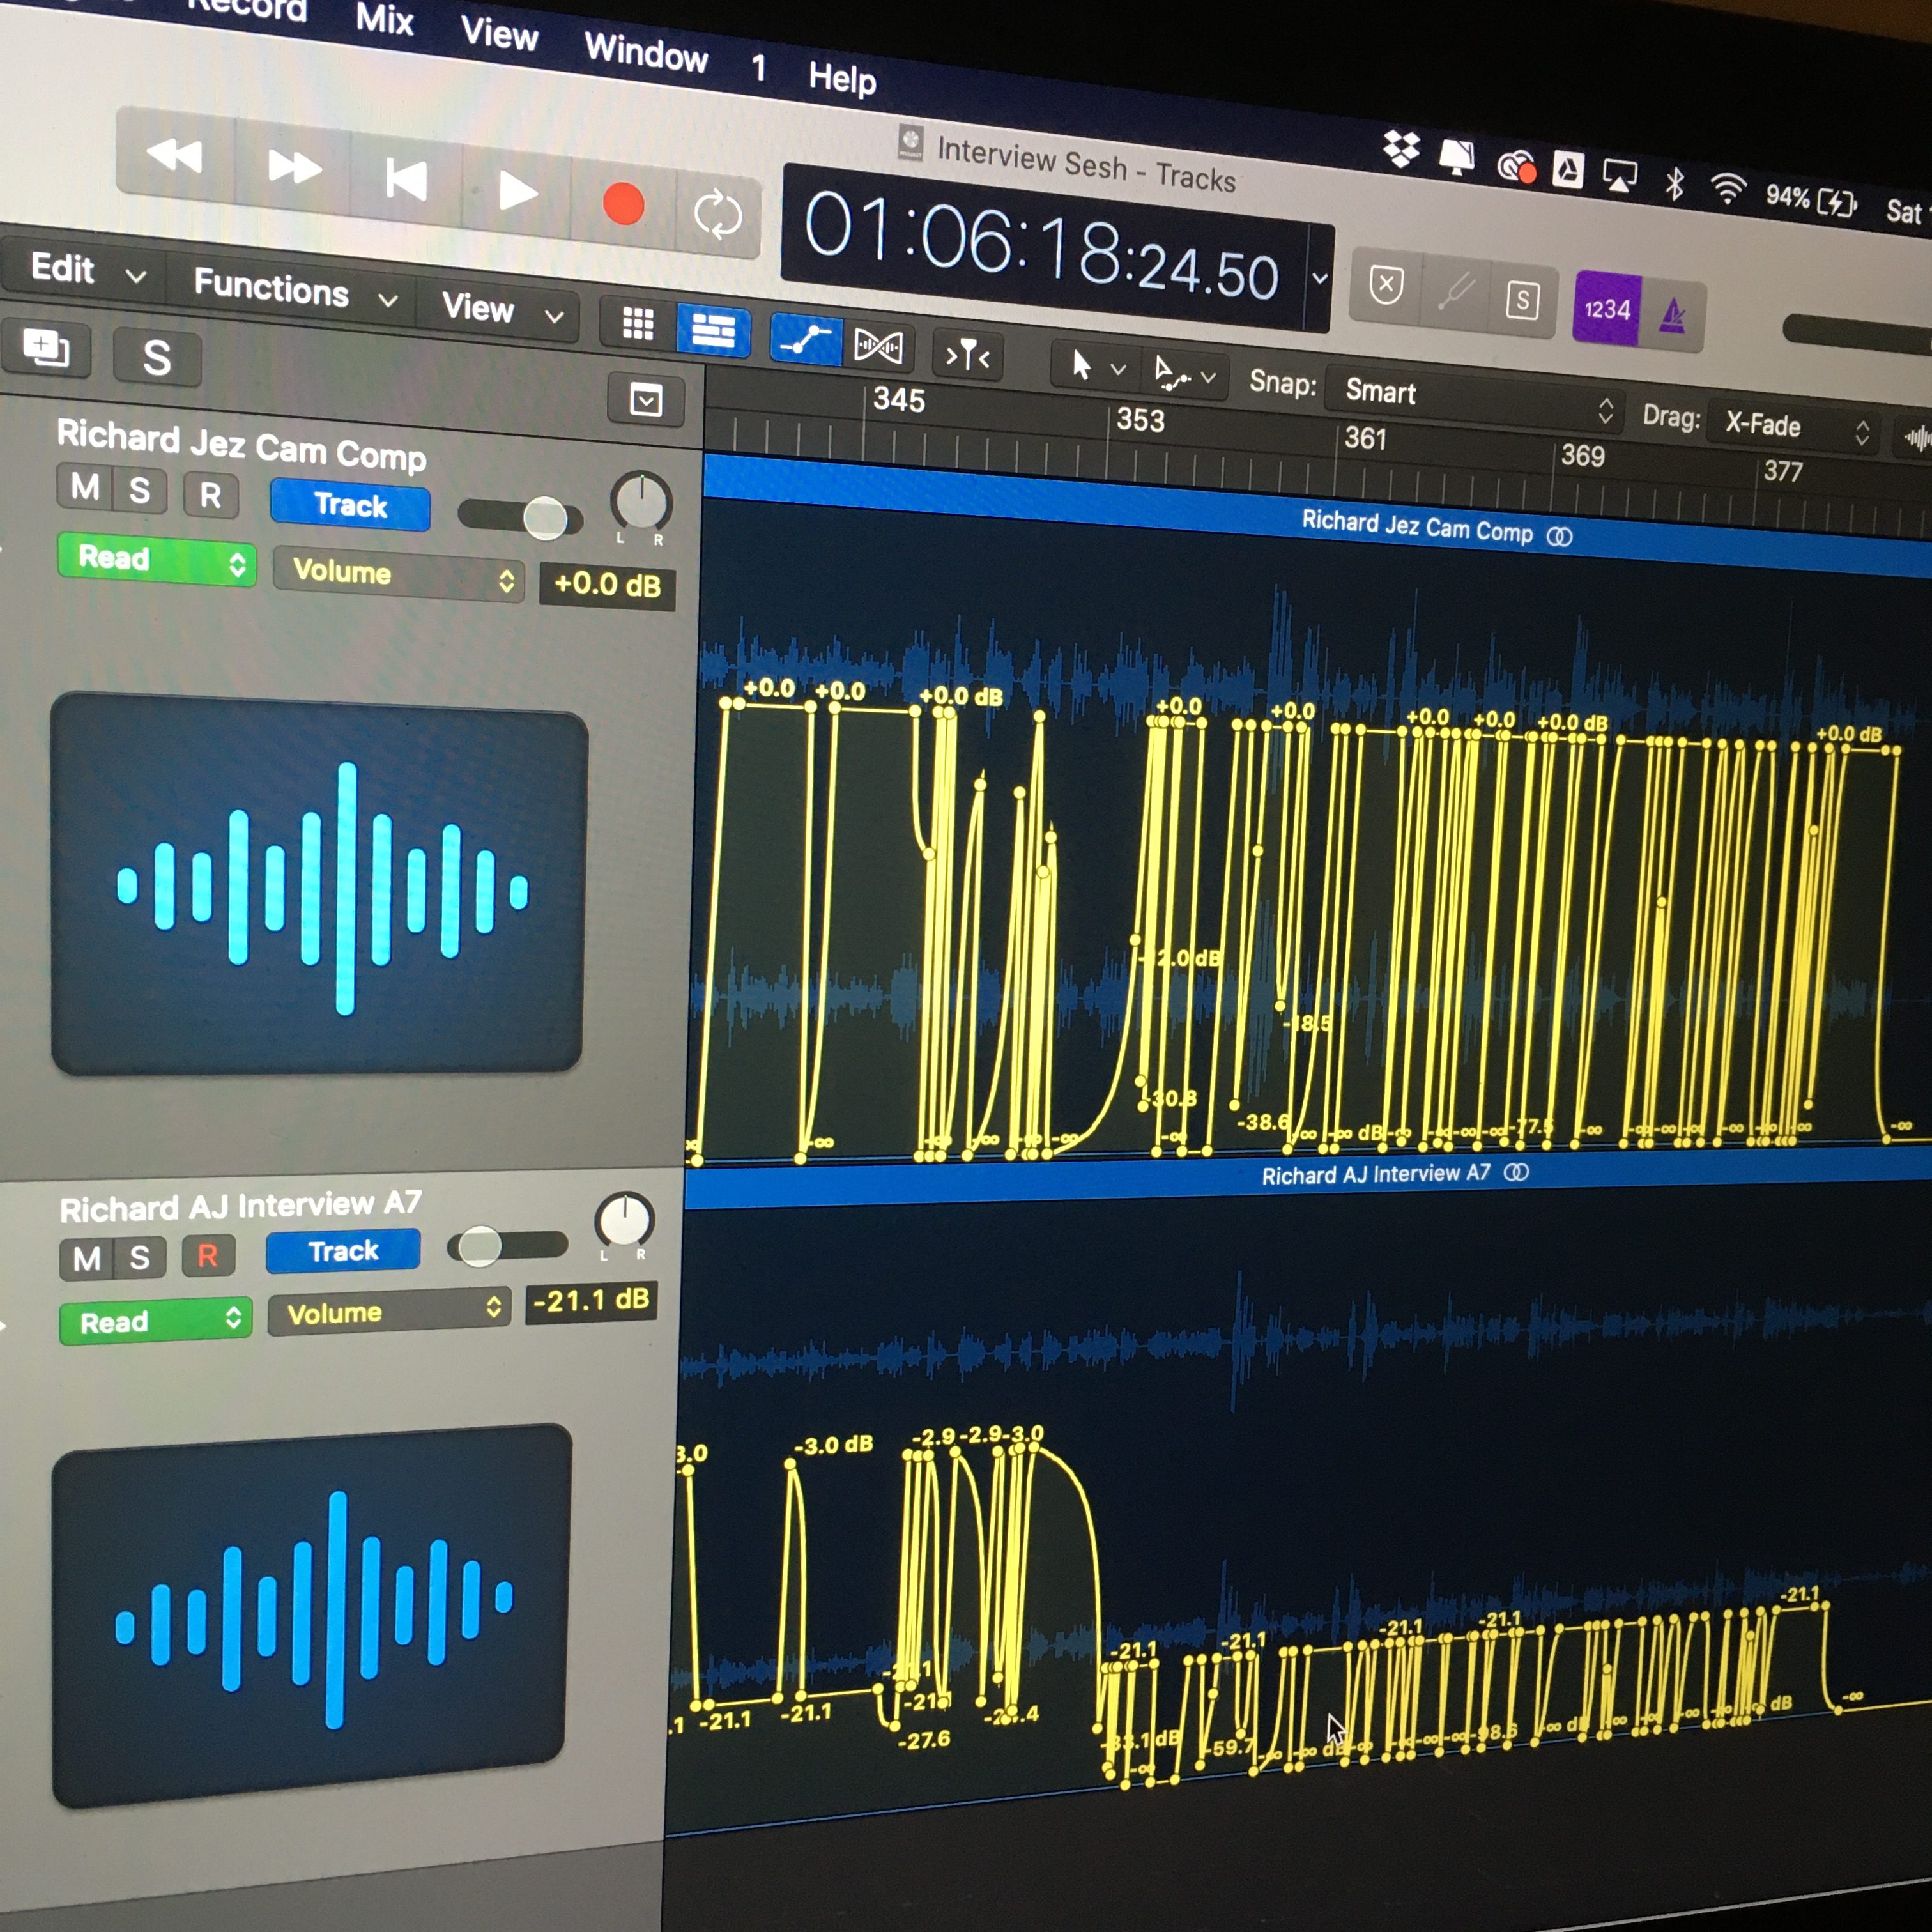Image resolution: width=1932 pixels, height=1932 pixels.
Task: Click the AirPlay display menu bar icon
Action: (x=1619, y=175)
